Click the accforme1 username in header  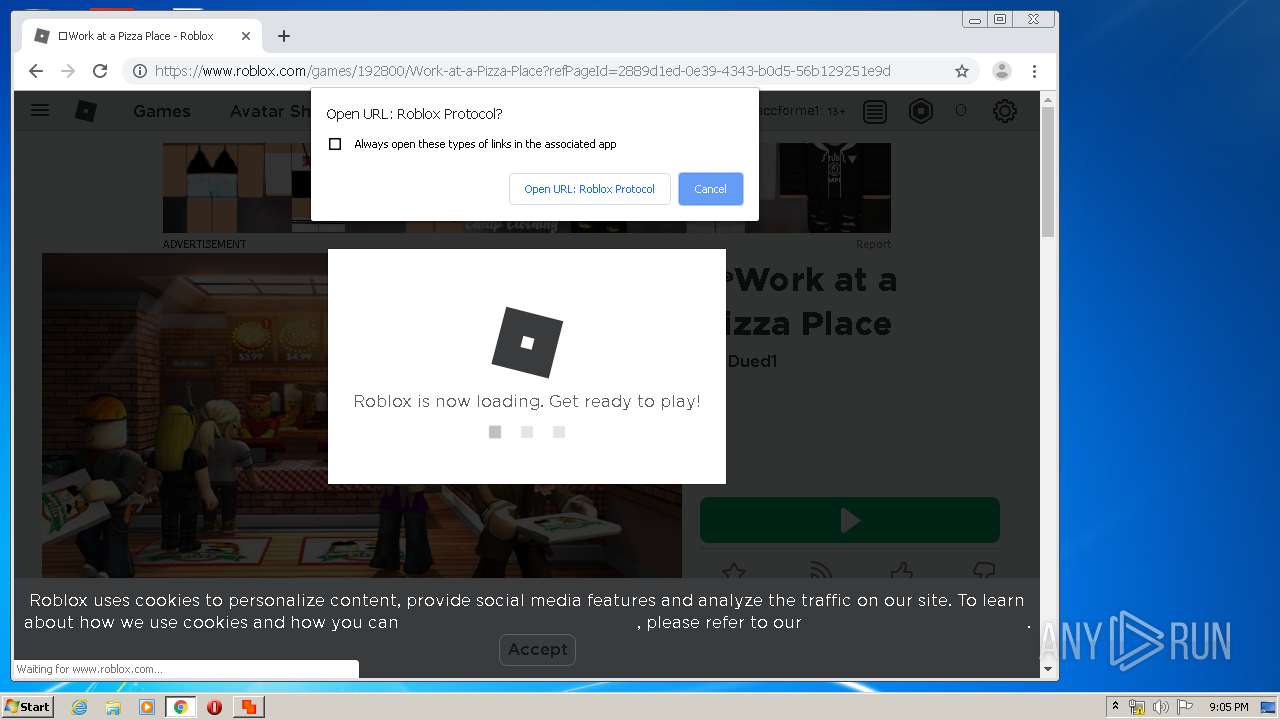point(790,111)
